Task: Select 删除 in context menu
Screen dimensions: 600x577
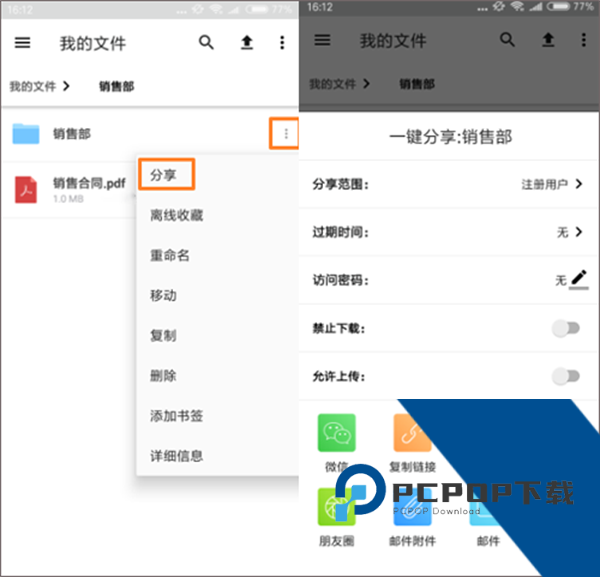Action: 163,376
